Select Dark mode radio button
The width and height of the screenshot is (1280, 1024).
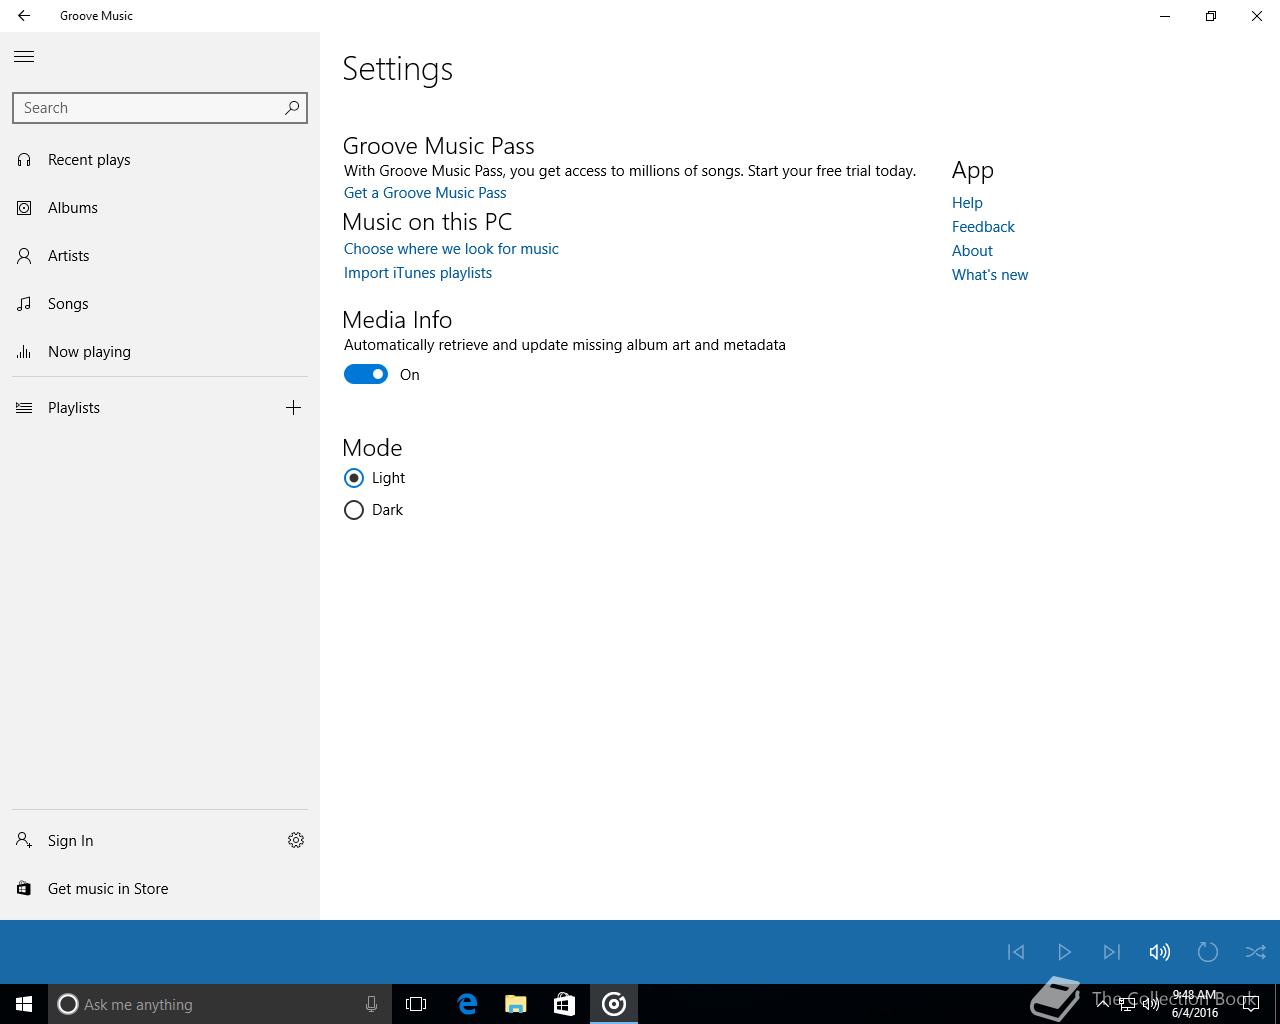point(354,510)
